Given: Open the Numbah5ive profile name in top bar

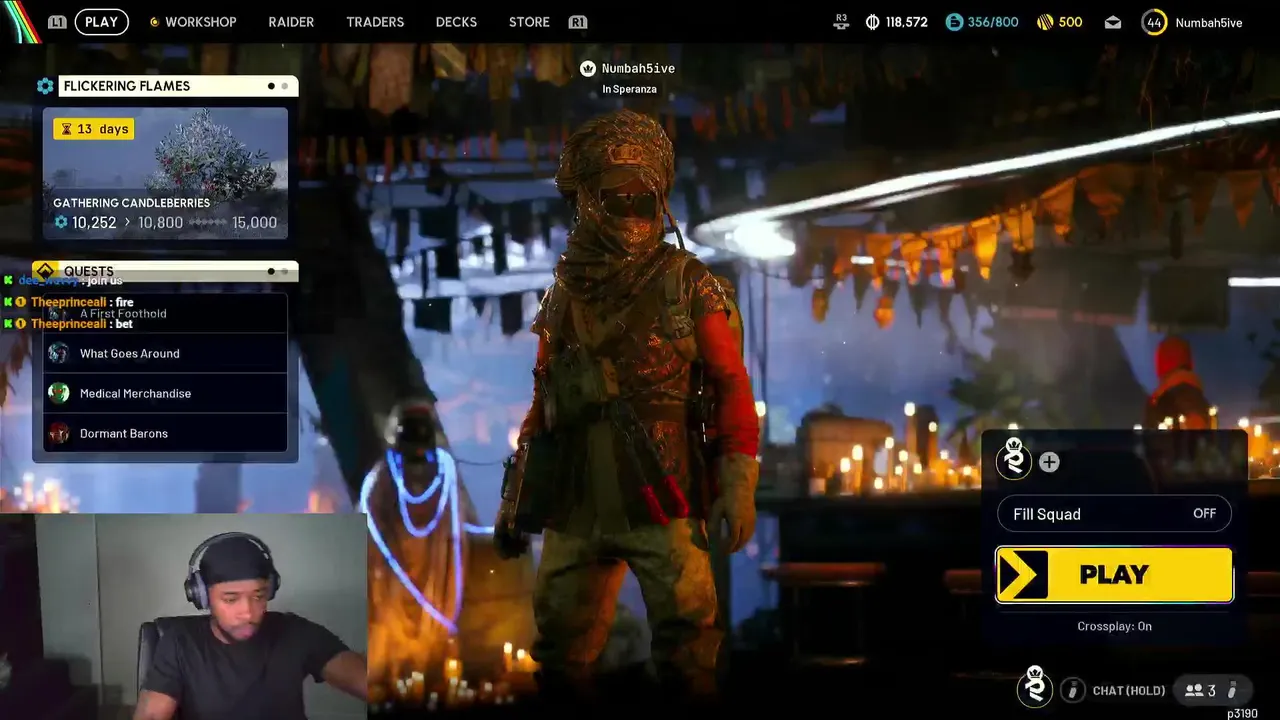Looking at the screenshot, I should point(1209,22).
